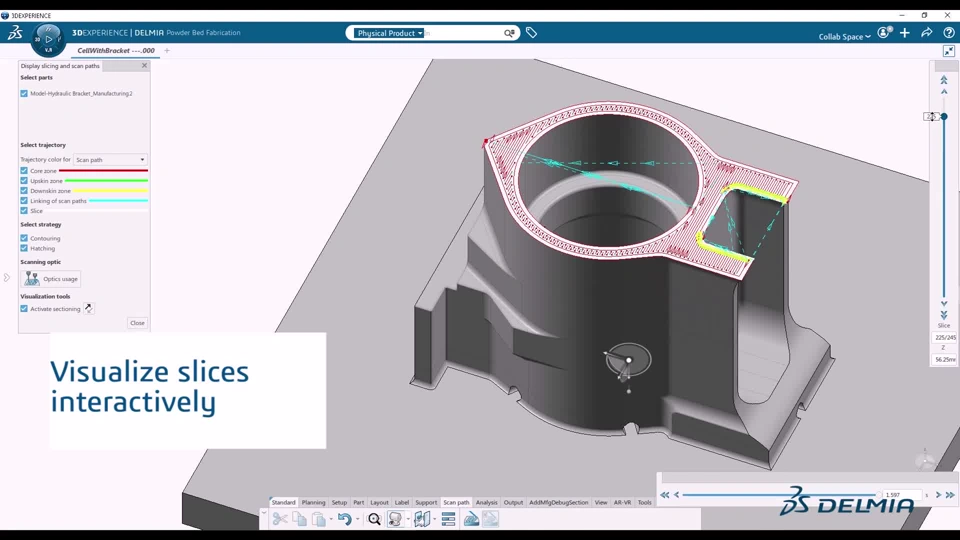
Task: Click the scan time 1.597 field
Action: tap(901, 495)
